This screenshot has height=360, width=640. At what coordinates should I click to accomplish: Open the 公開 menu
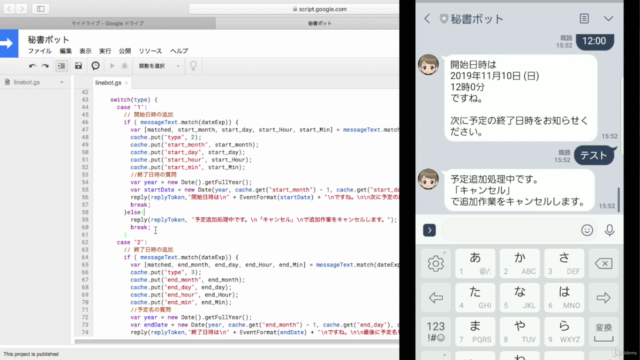(124, 51)
